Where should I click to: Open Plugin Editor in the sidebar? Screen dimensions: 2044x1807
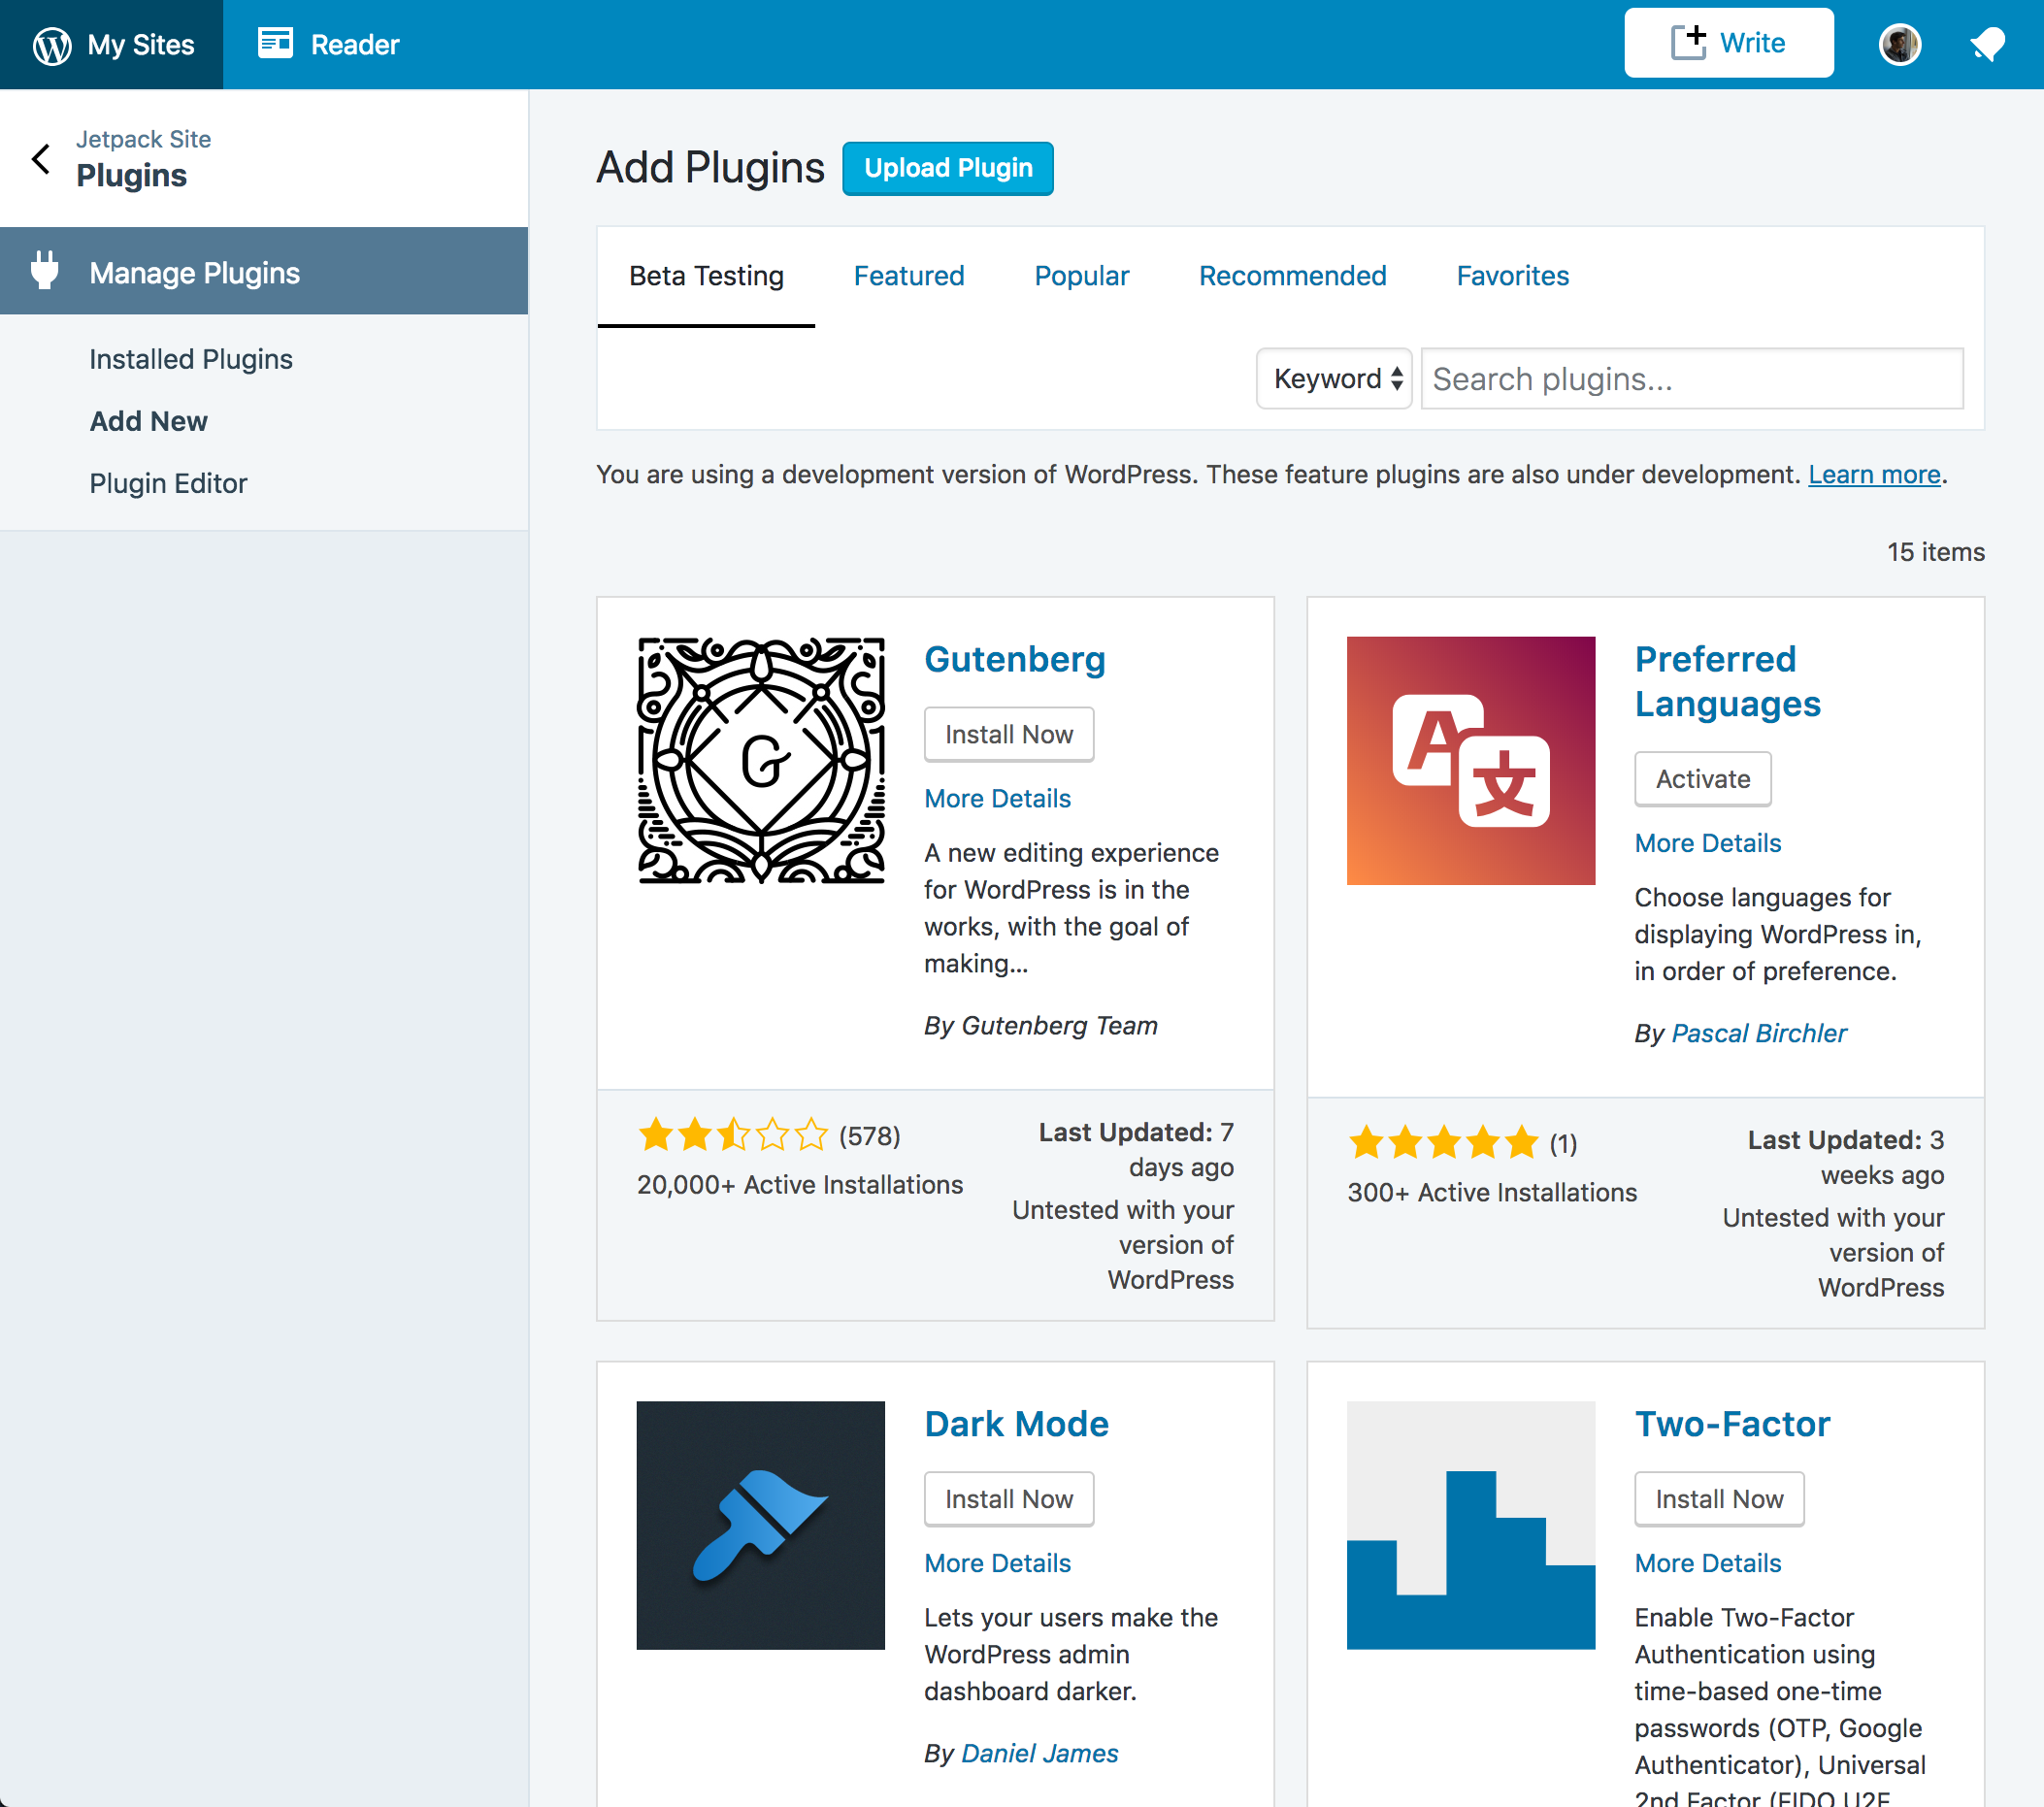click(168, 483)
